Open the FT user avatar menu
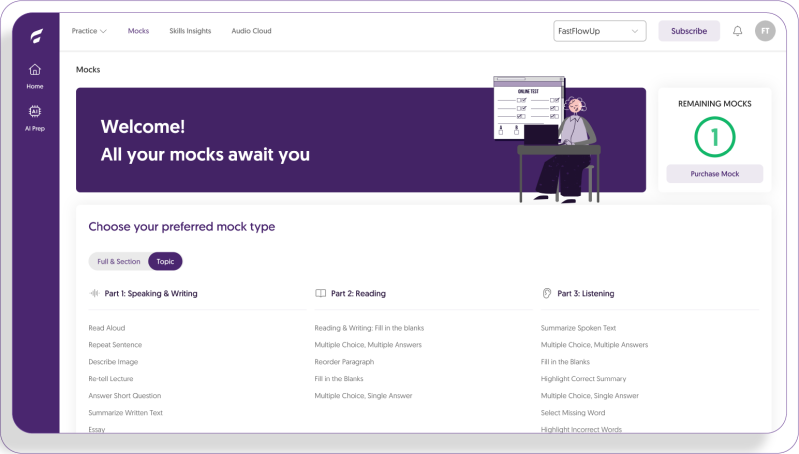The image size is (799, 454). 765,31
